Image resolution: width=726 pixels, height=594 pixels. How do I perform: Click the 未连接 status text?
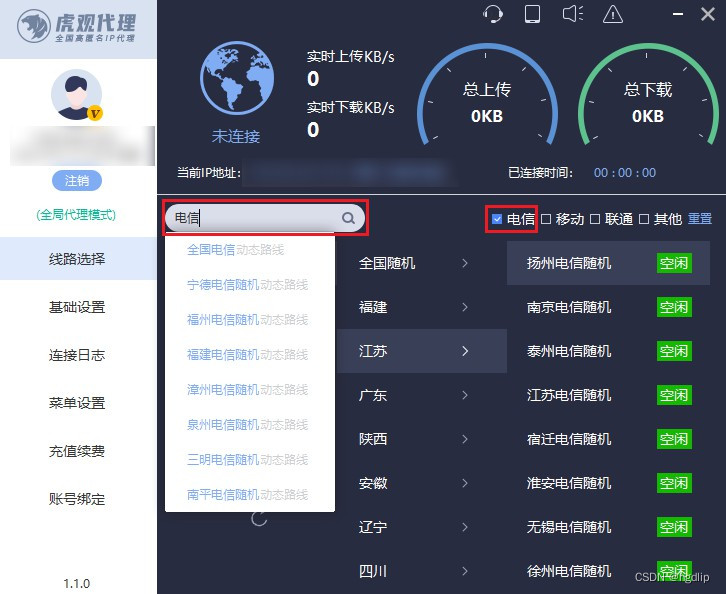click(236, 136)
